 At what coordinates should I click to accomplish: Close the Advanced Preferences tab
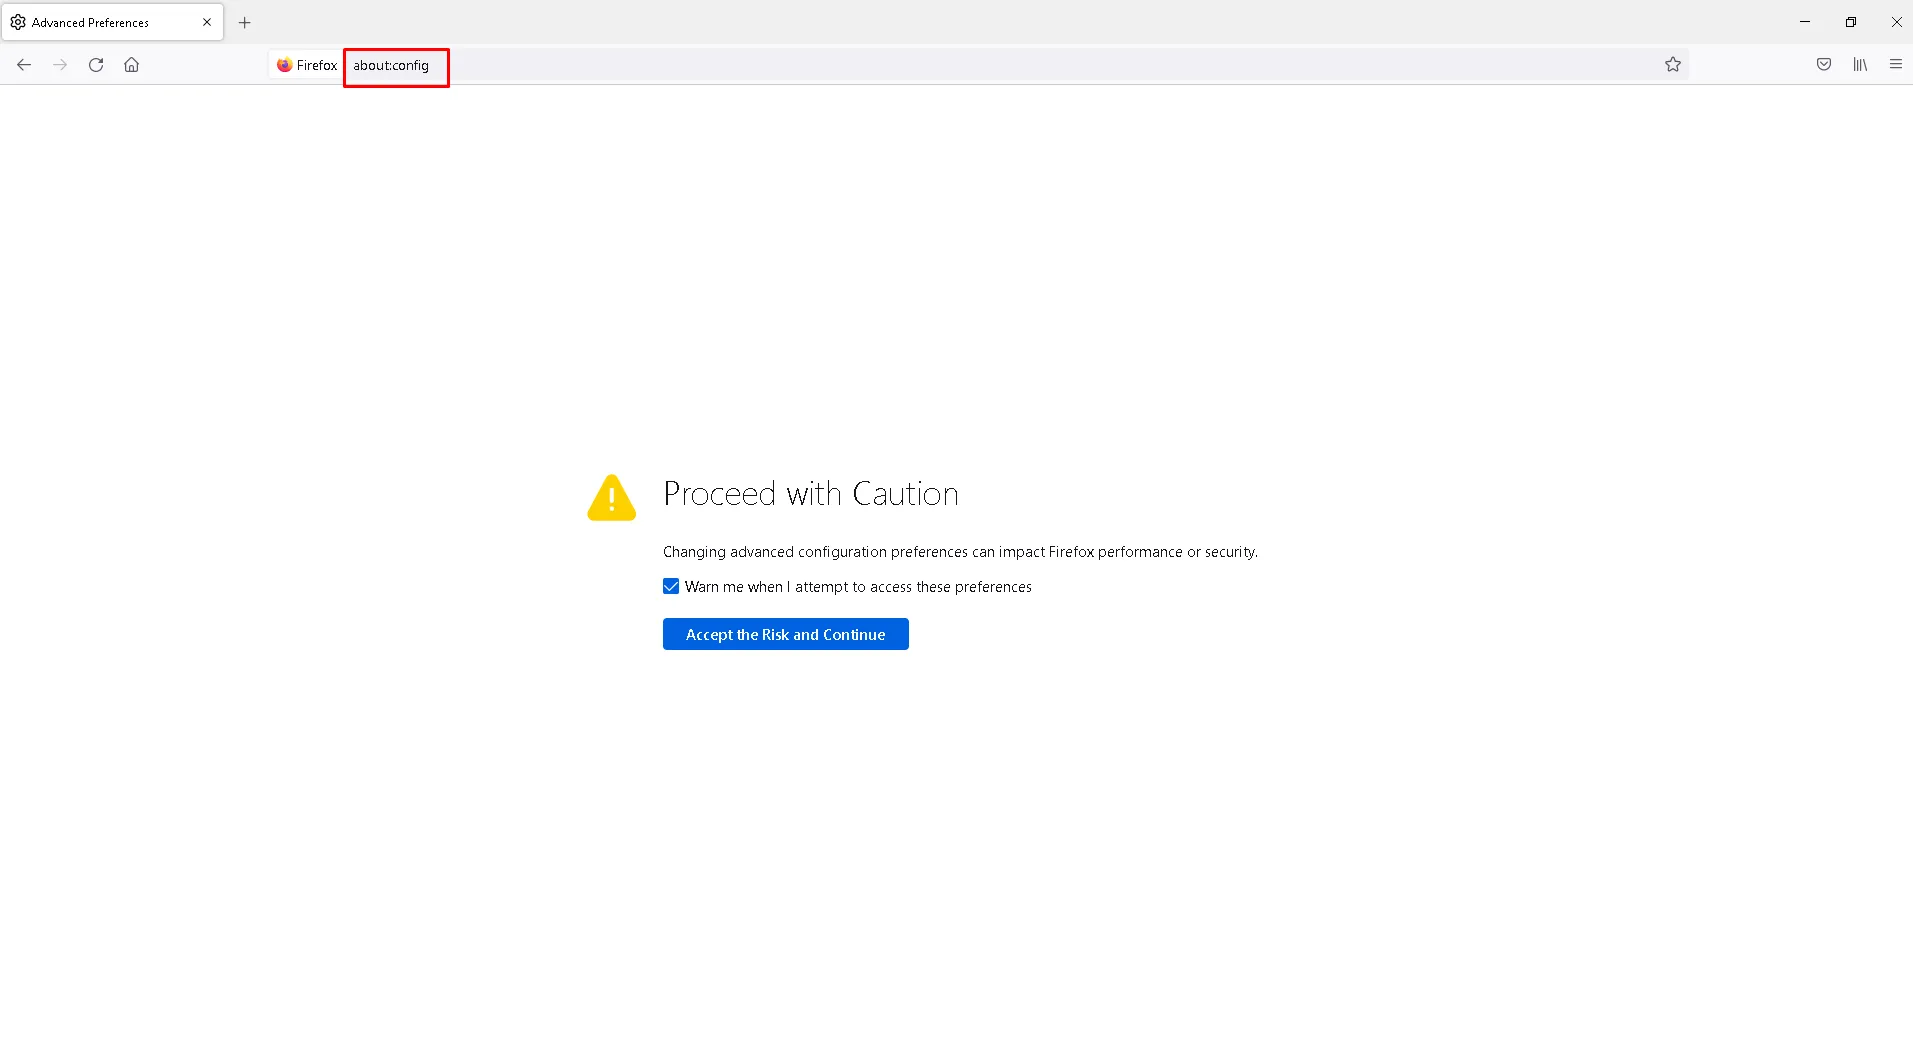tap(207, 22)
